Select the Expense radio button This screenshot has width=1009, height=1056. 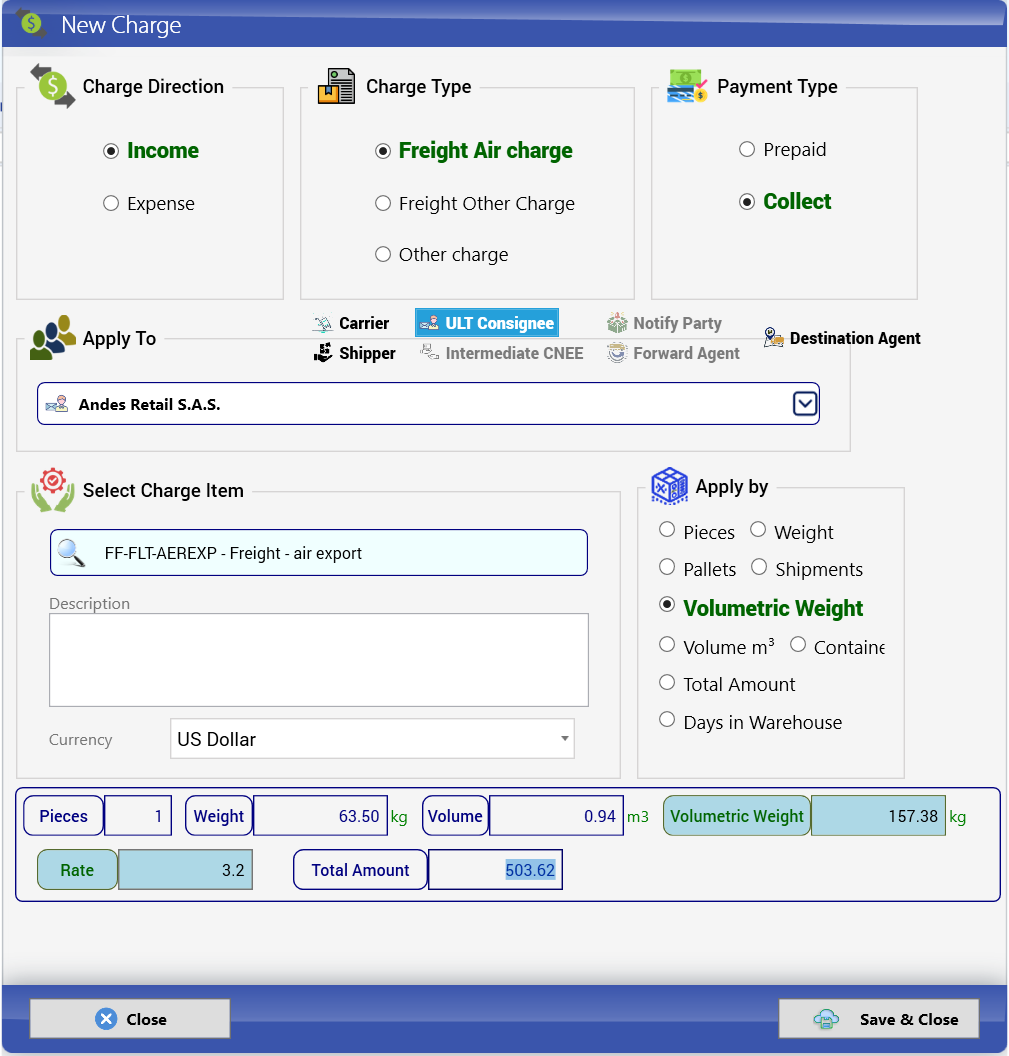tap(111, 203)
